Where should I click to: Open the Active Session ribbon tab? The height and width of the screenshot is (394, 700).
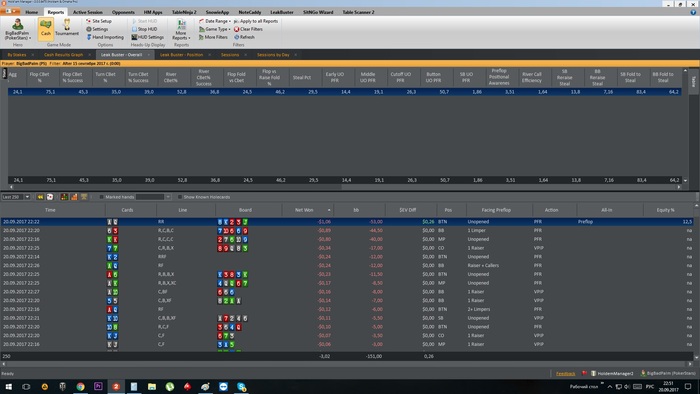[88, 12]
